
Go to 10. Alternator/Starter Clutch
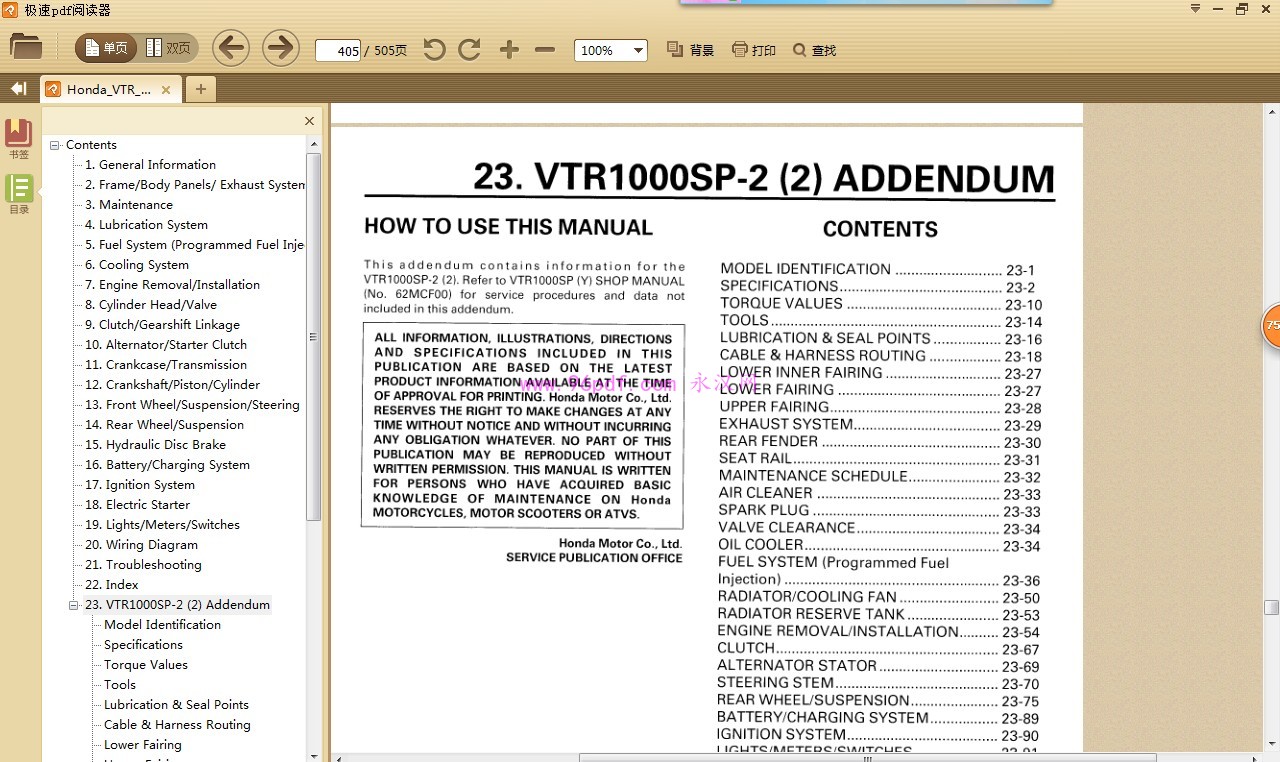coord(166,345)
